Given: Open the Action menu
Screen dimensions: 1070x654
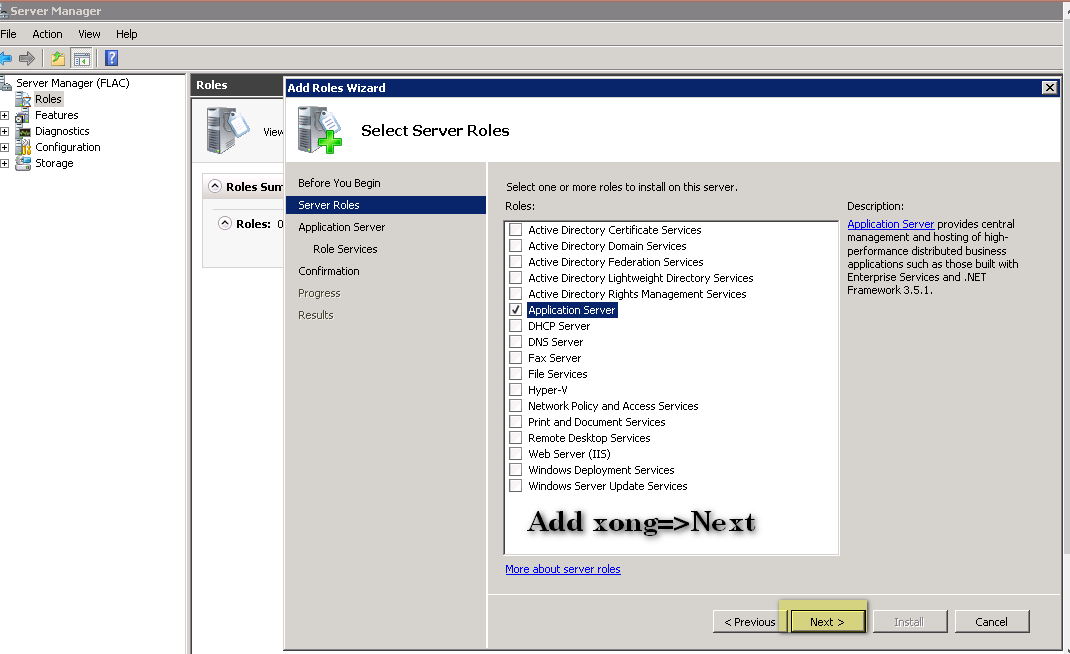Looking at the screenshot, I should pyautogui.click(x=47, y=34).
